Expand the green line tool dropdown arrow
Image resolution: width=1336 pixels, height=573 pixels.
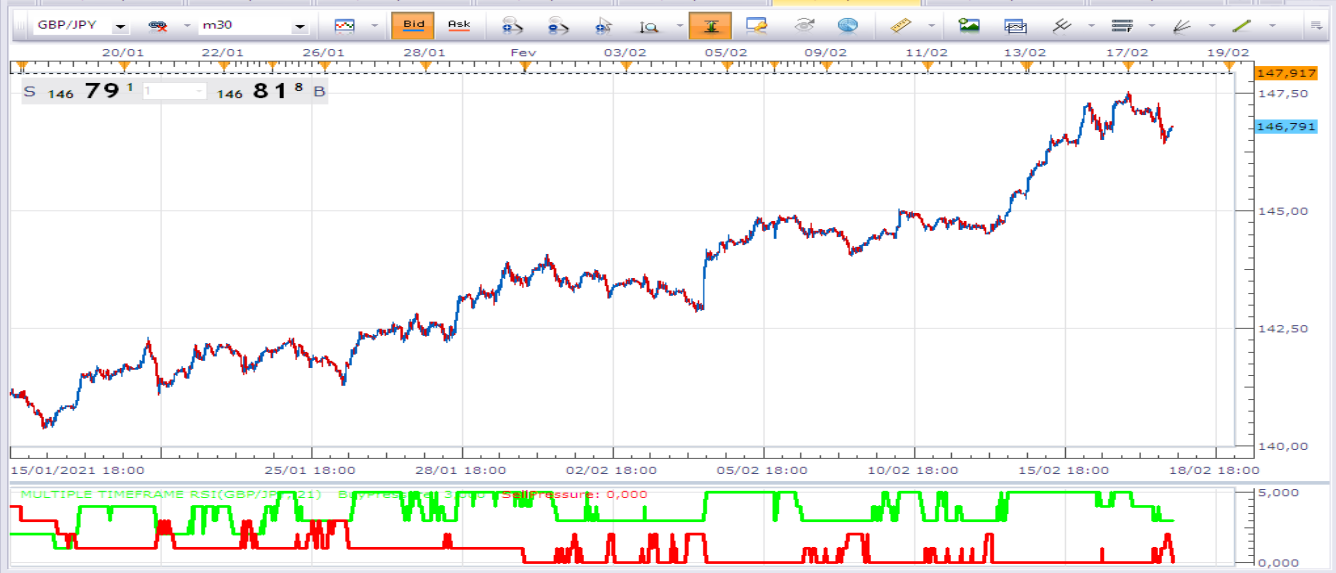point(1272,27)
